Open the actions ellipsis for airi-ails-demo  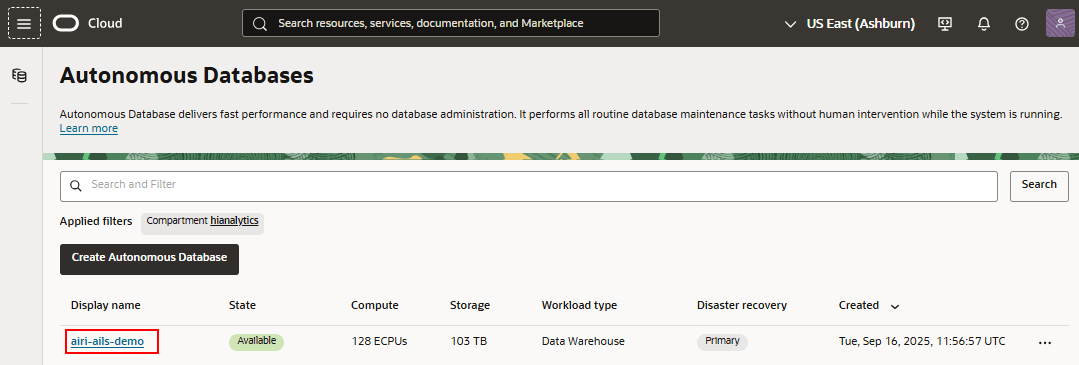pyautogui.click(x=1045, y=342)
